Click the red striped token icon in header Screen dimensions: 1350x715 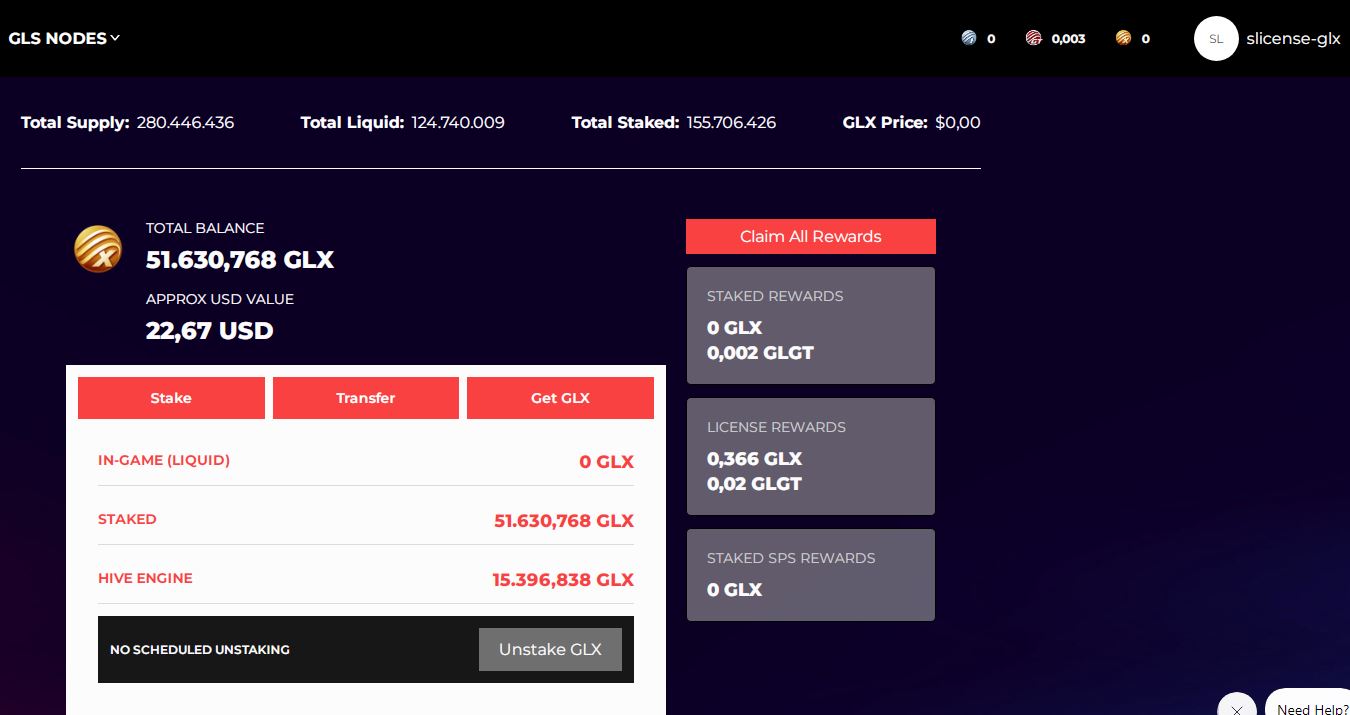pyautogui.click(x=1034, y=38)
